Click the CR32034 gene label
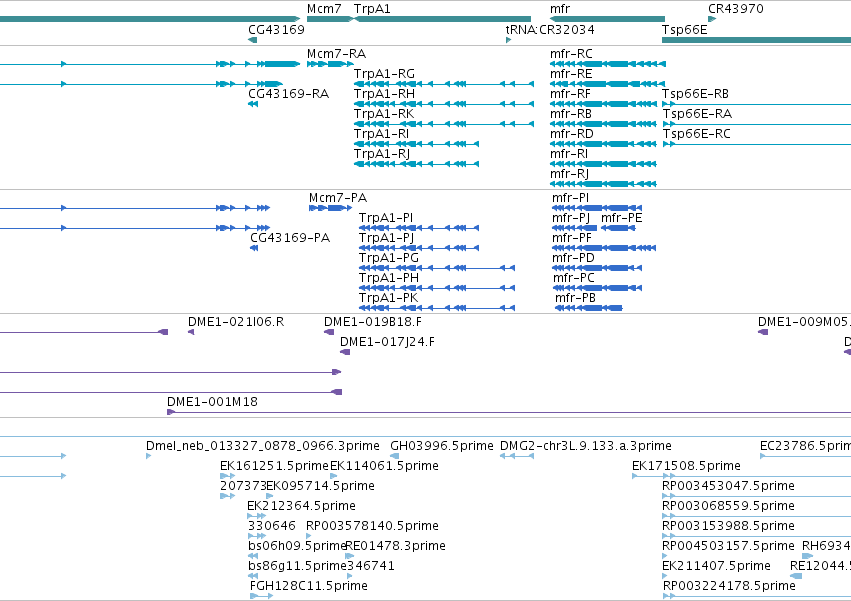 click(x=567, y=29)
